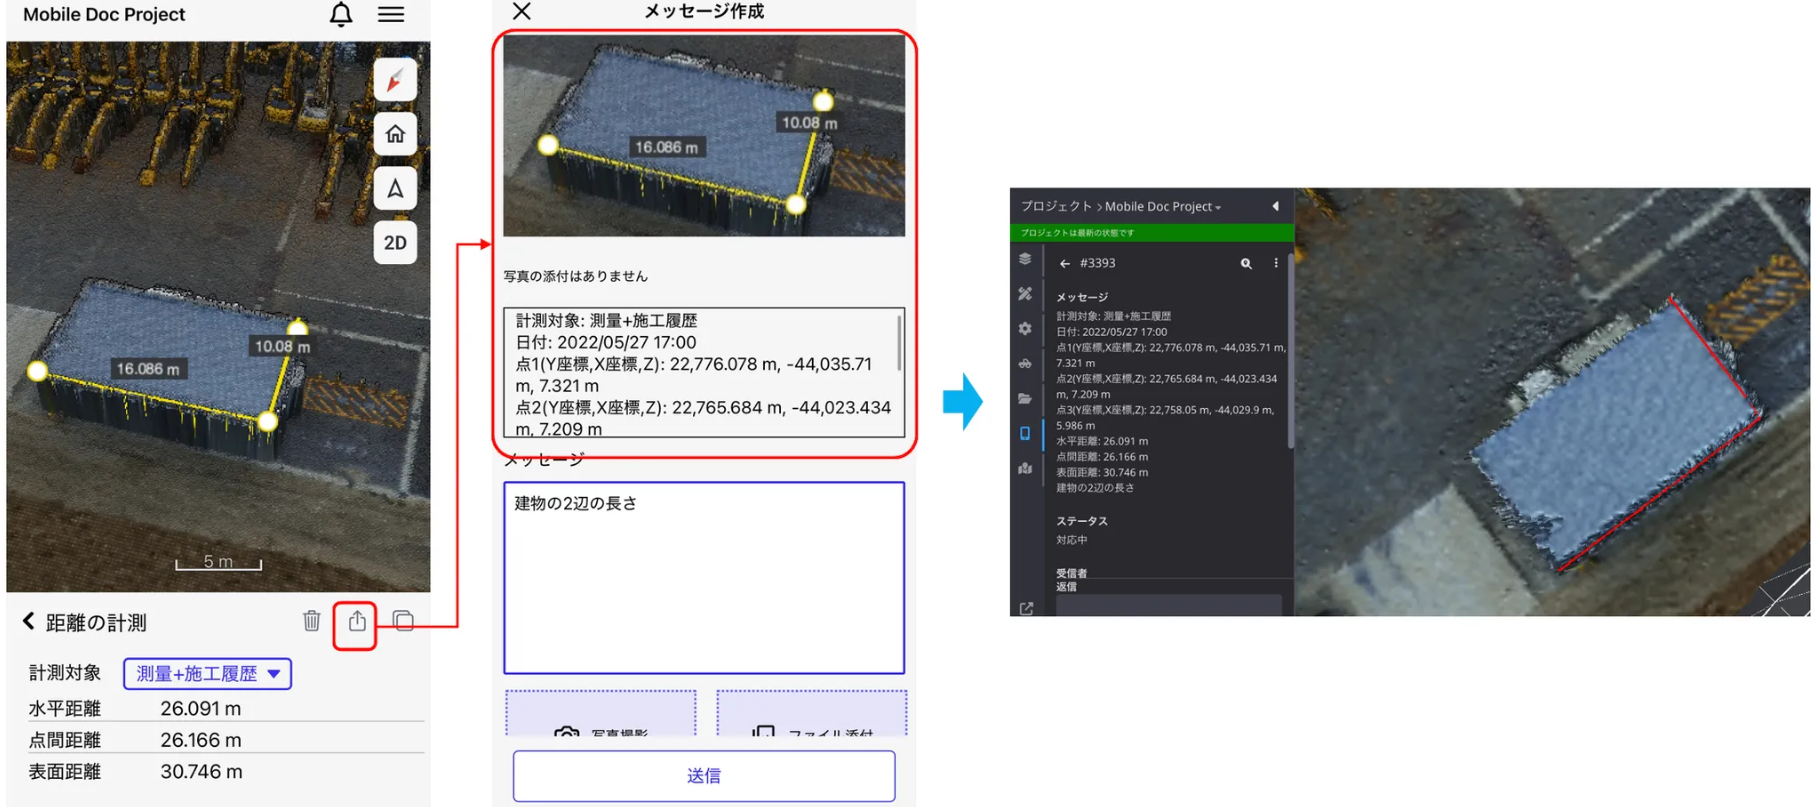
Task: Click the 計測対象 details text box
Action: coord(704,373)
